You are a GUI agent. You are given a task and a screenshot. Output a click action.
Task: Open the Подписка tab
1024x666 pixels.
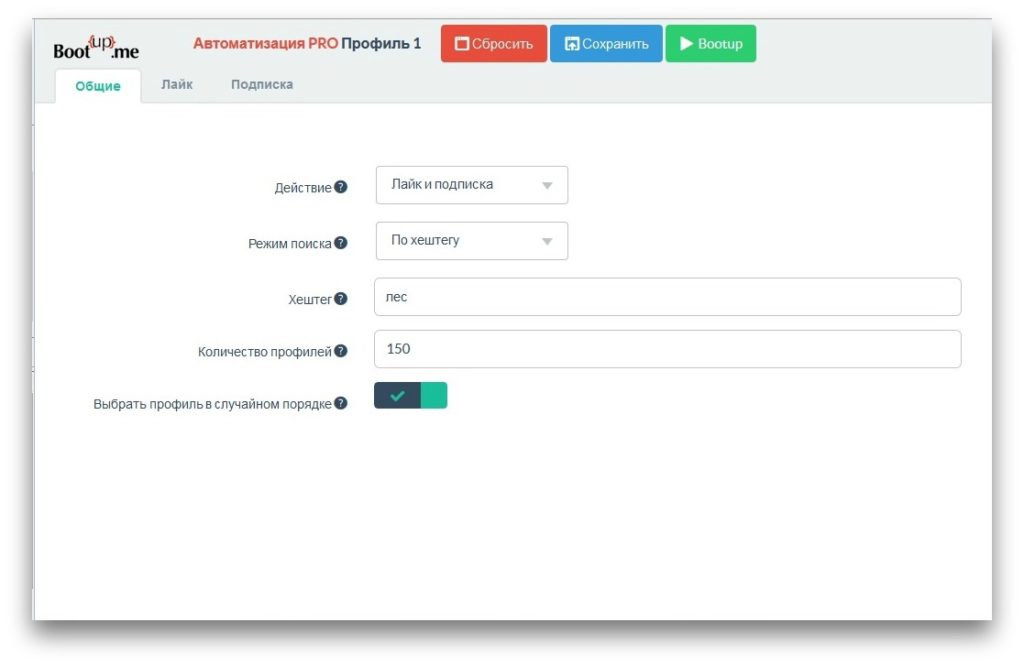(x=262, y=85)
